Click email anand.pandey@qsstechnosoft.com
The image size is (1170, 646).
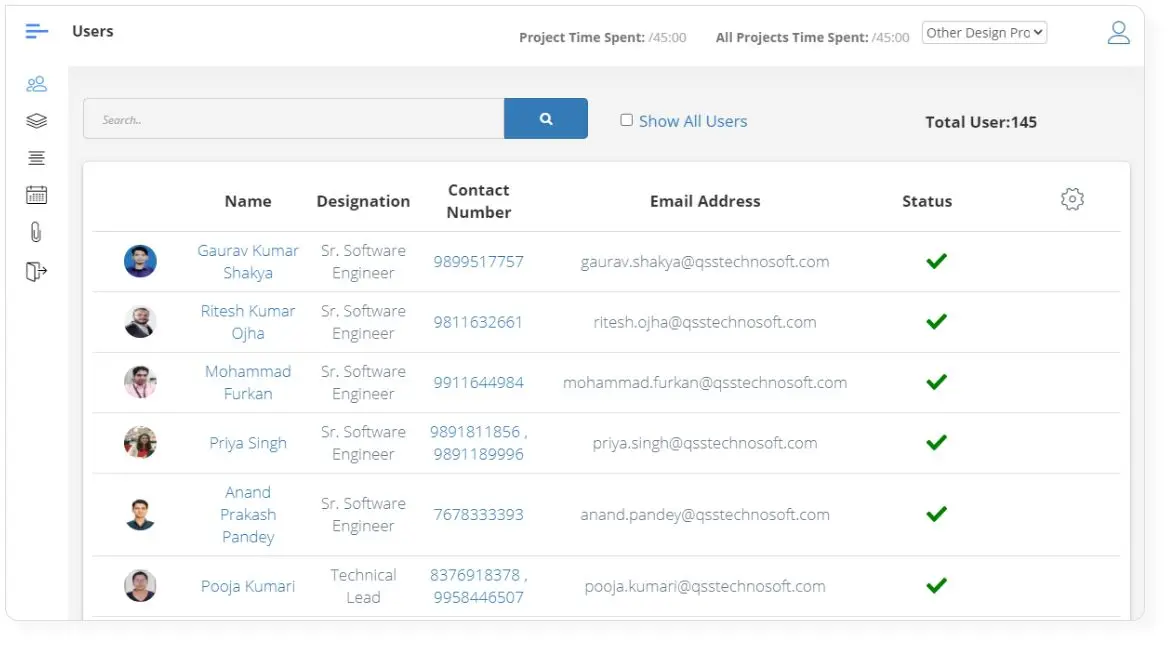[x=704, y=514]
